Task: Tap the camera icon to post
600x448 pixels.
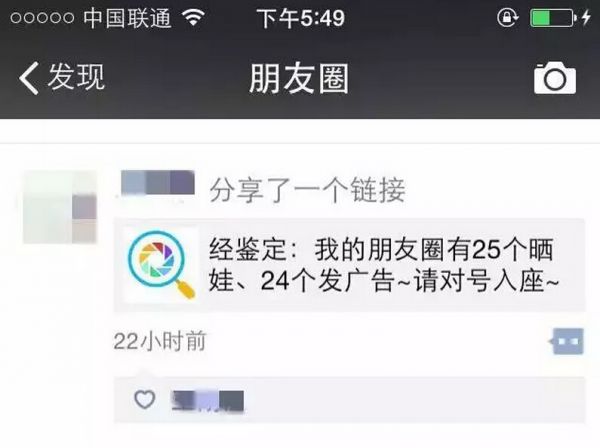Action: tap(554, 78)
